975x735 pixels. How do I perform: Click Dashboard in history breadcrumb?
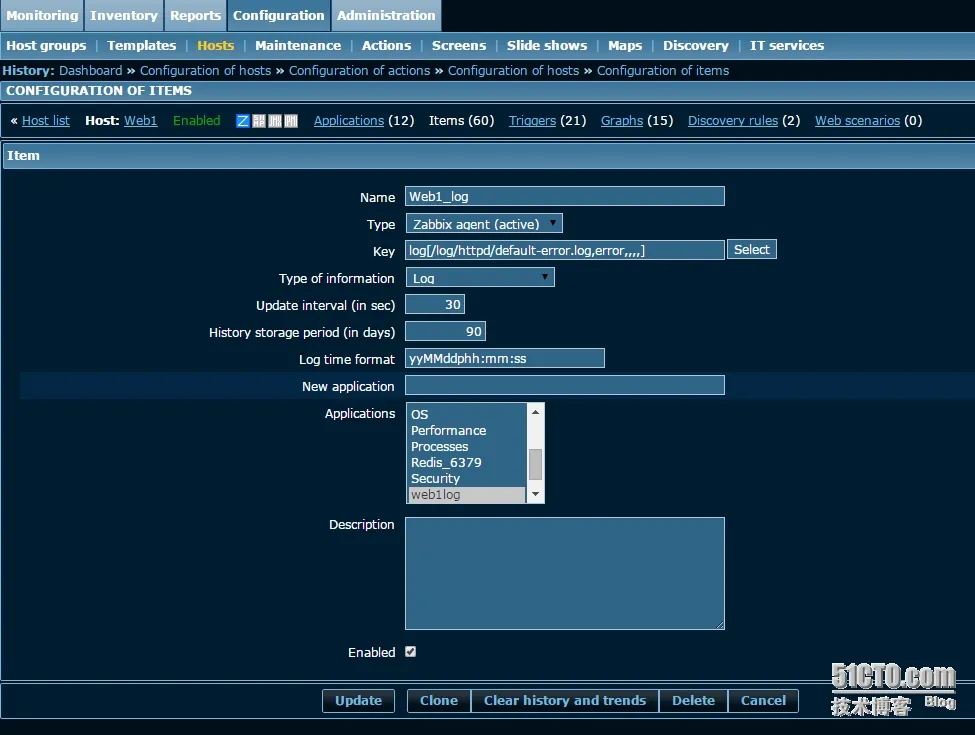(91, 71)
